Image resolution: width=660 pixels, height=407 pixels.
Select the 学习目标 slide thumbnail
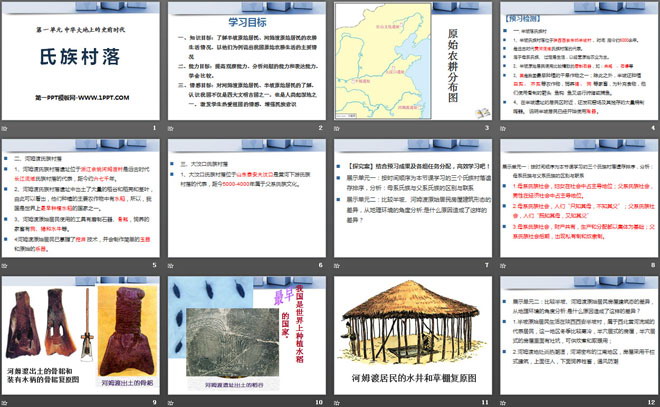click(x=246, y=61)
